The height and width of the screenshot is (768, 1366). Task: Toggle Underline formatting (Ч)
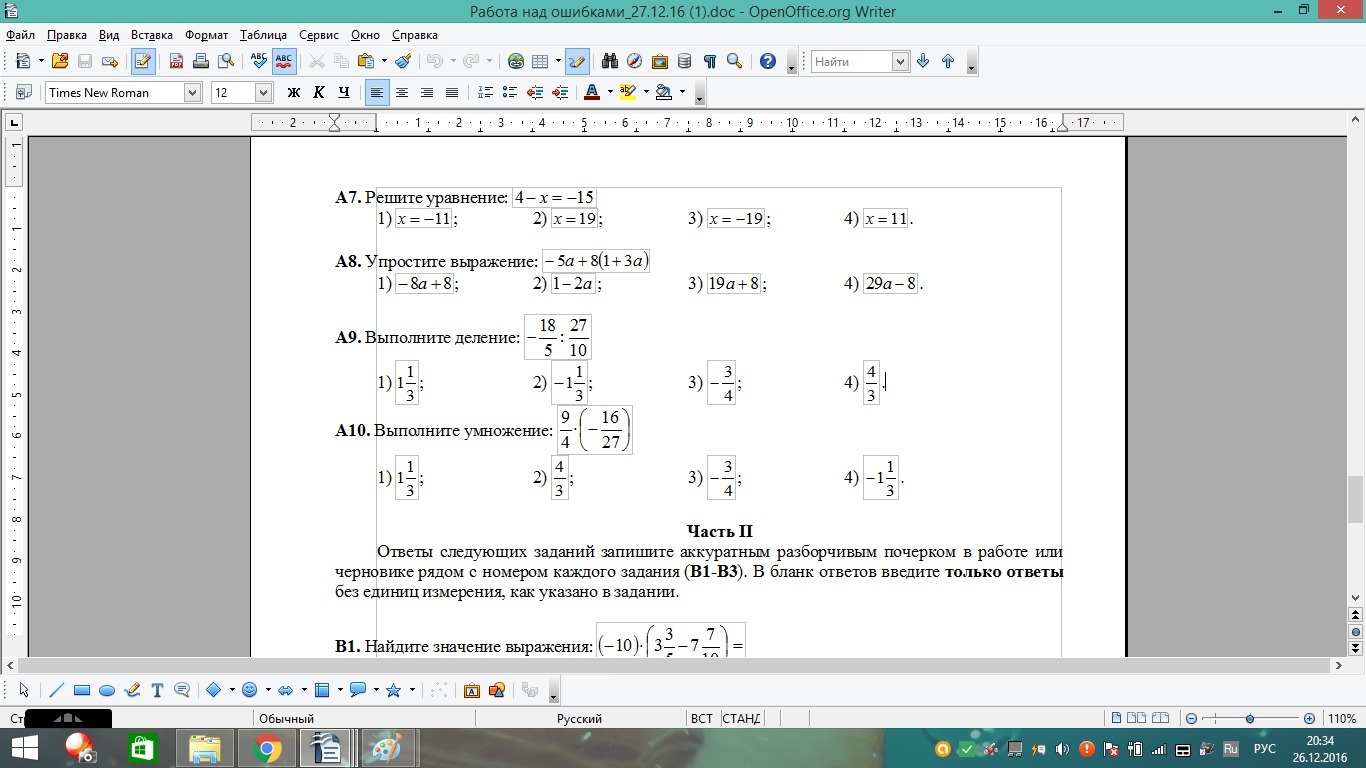click(344, 92)
